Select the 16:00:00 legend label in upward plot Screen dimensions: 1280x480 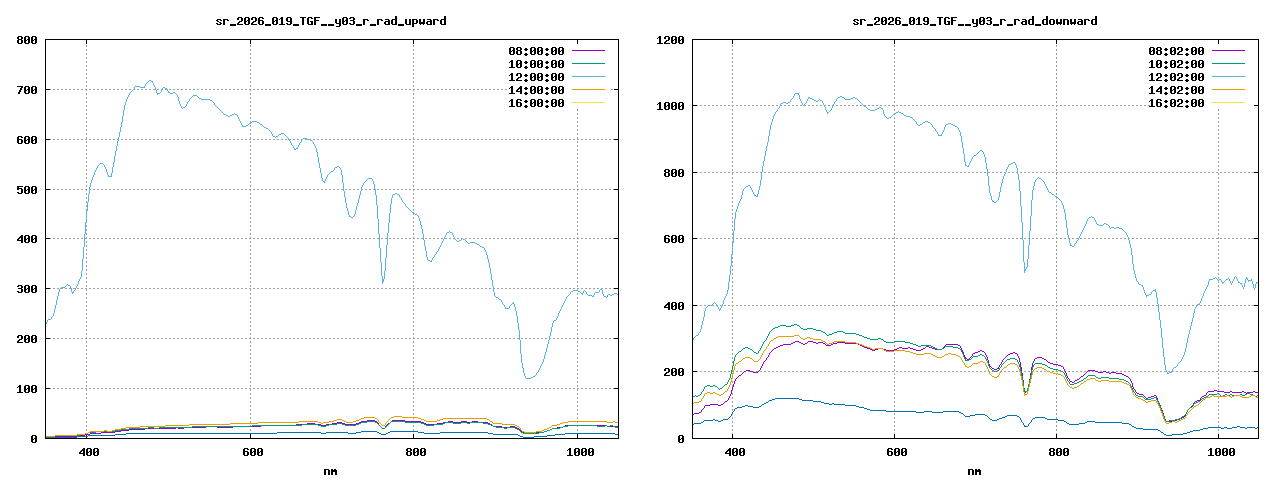click(537, 103)
